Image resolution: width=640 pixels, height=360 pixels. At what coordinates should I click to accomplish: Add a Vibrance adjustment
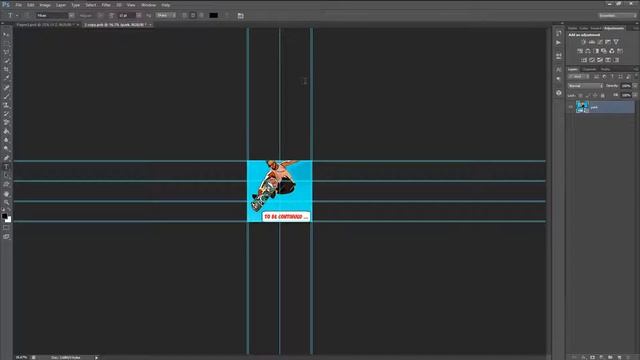point(616,42)
